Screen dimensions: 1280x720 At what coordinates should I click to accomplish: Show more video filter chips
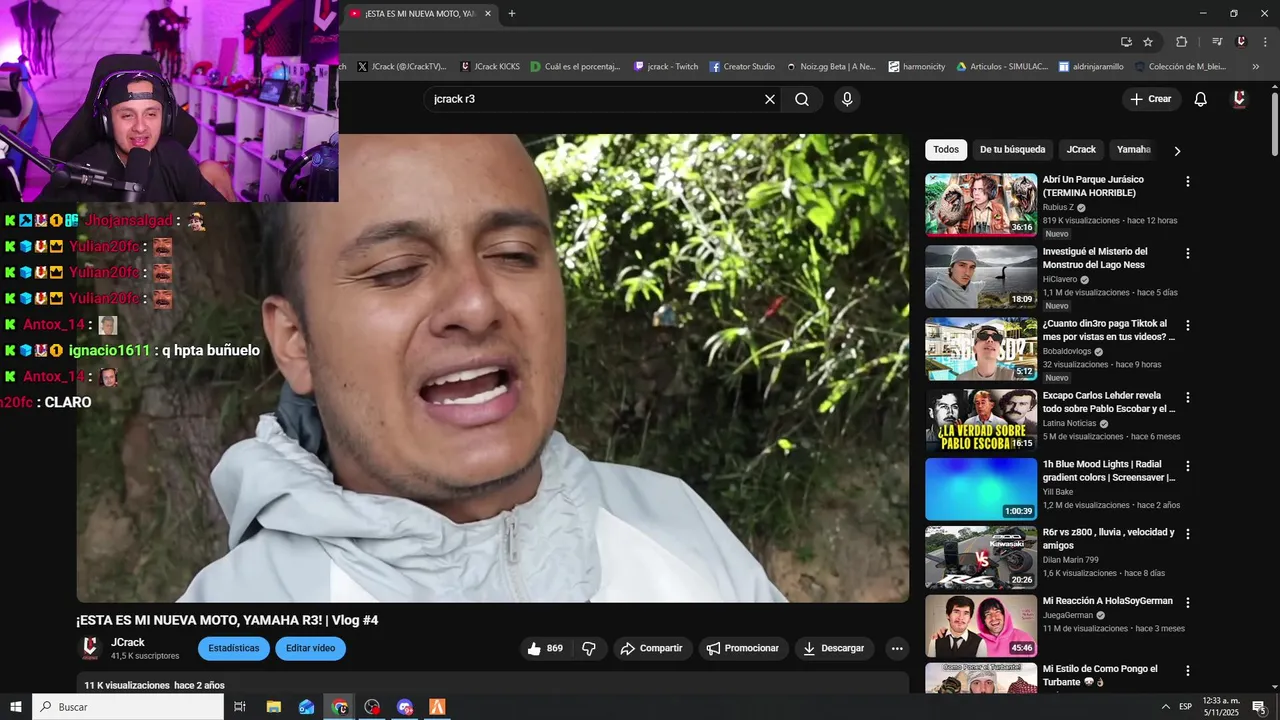(1177, 151)
